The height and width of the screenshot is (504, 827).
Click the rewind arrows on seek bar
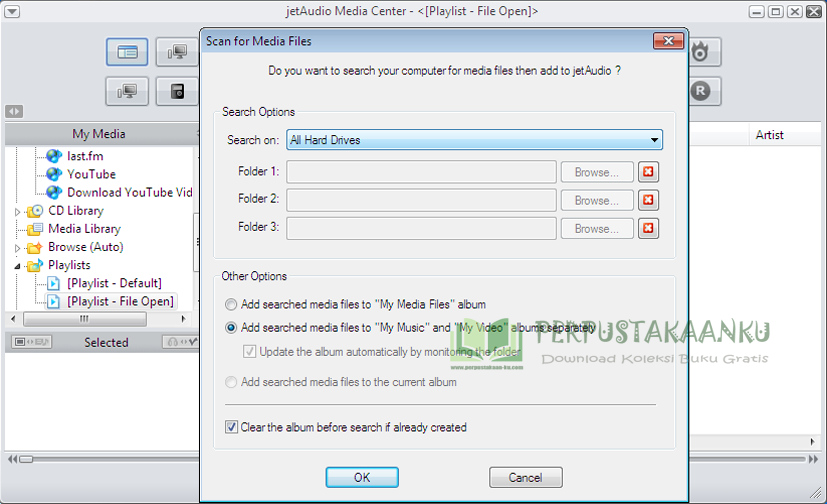(x=12, y=459)
